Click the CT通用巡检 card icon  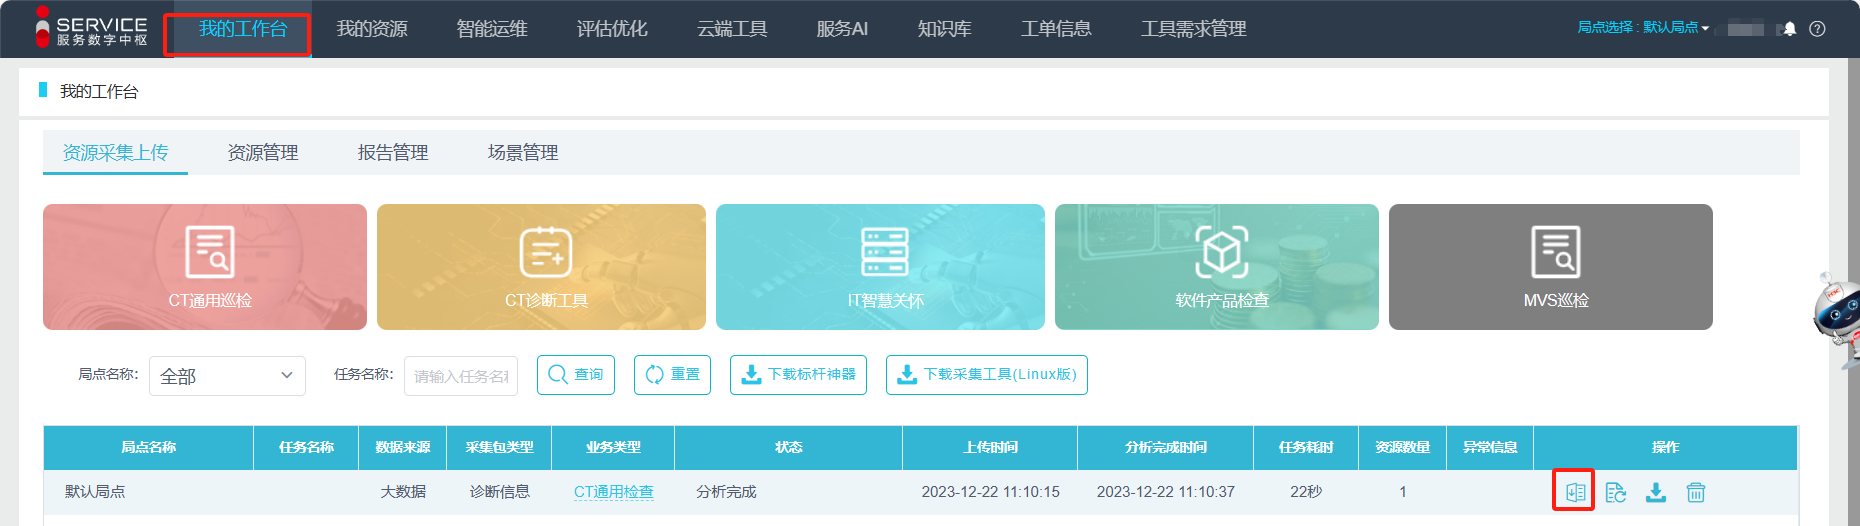pos(210,251)
